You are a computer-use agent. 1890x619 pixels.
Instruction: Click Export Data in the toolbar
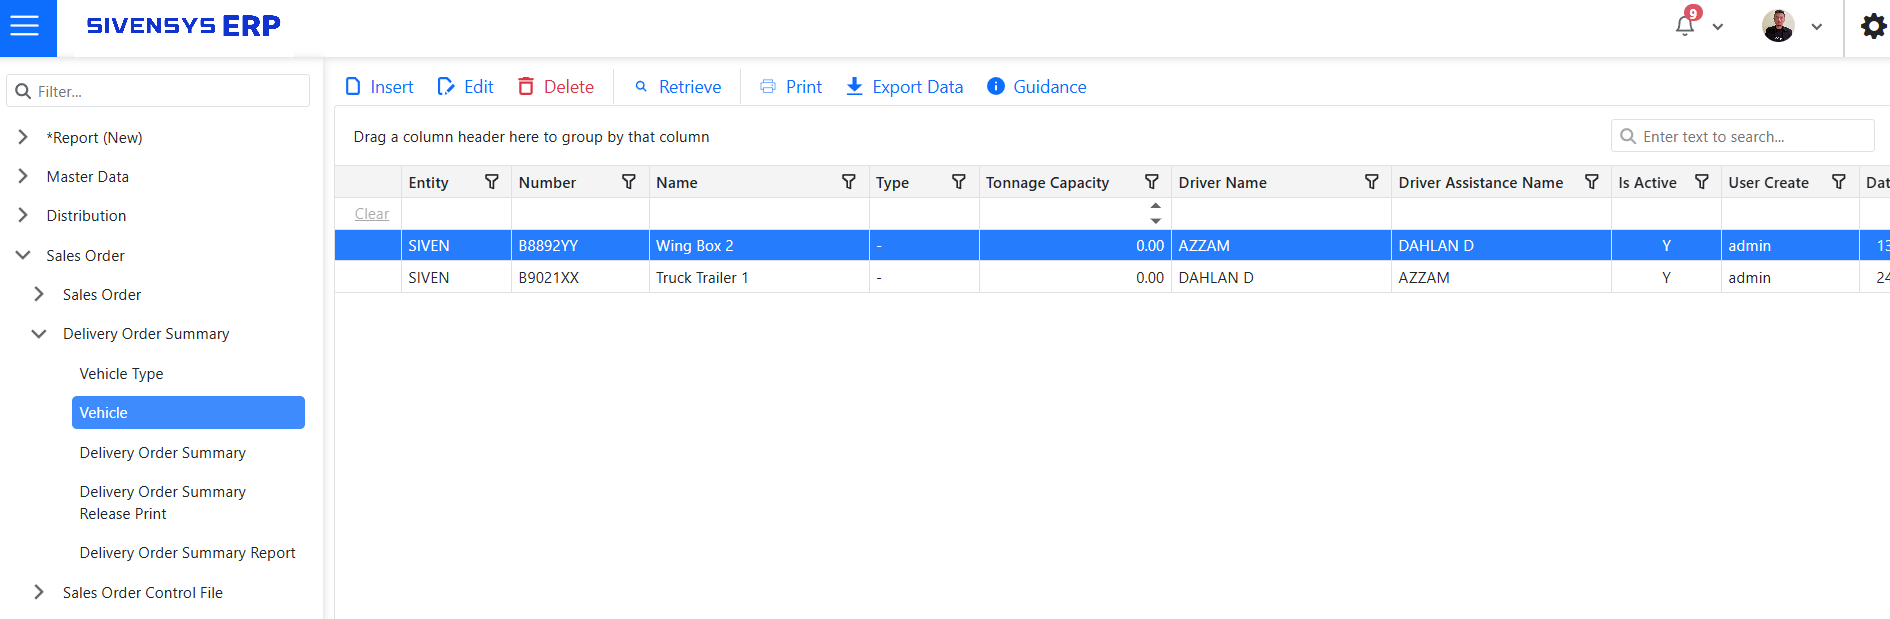[x=905, y=87]
